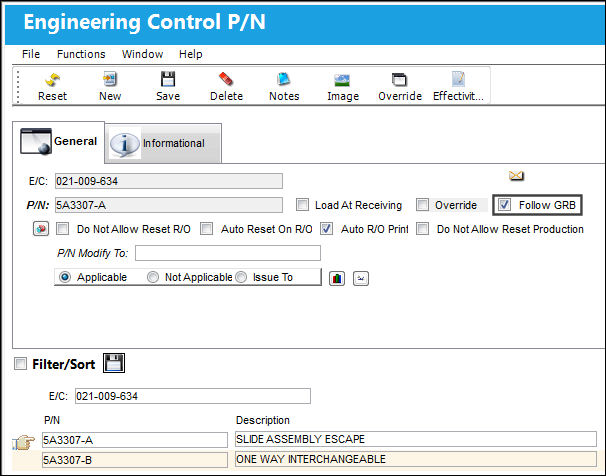Select the 5A3307-A row in P/N list
Viewport: 606px width, 476px height.
(134, 440)
